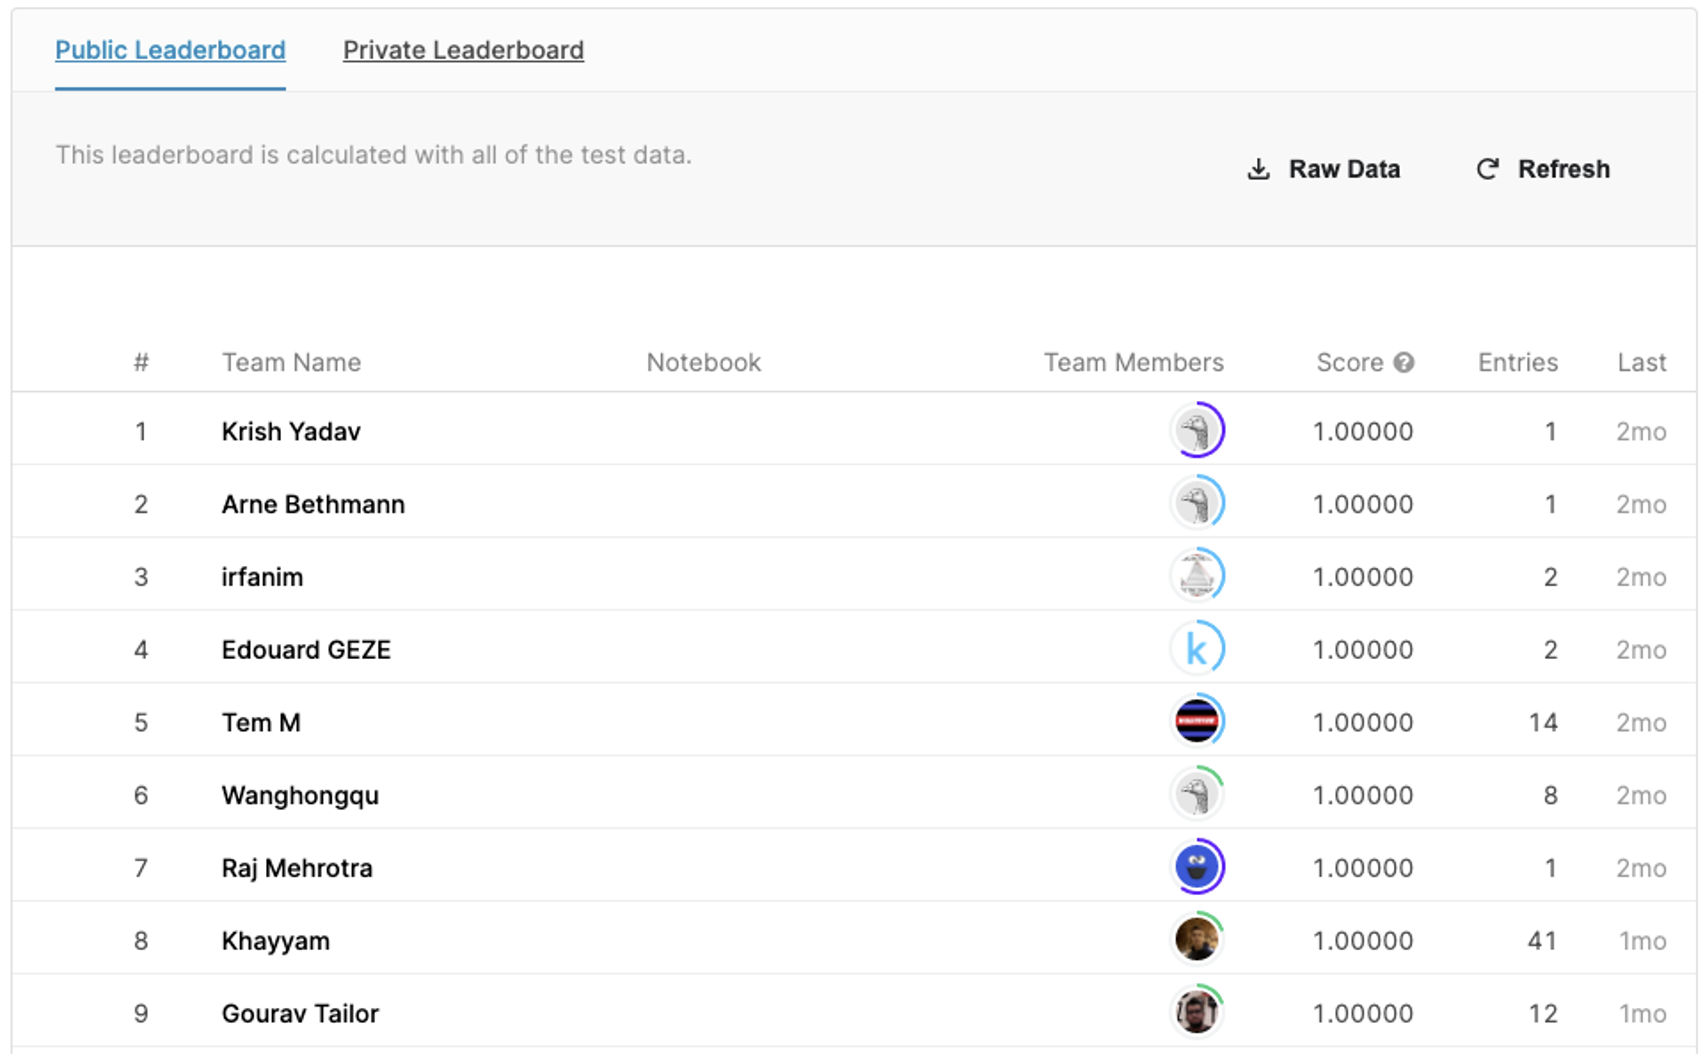Click Tem M's entries value 14
Image resolution: width=1706 pixels, height=1054 pixels.
click(1542, 722)
